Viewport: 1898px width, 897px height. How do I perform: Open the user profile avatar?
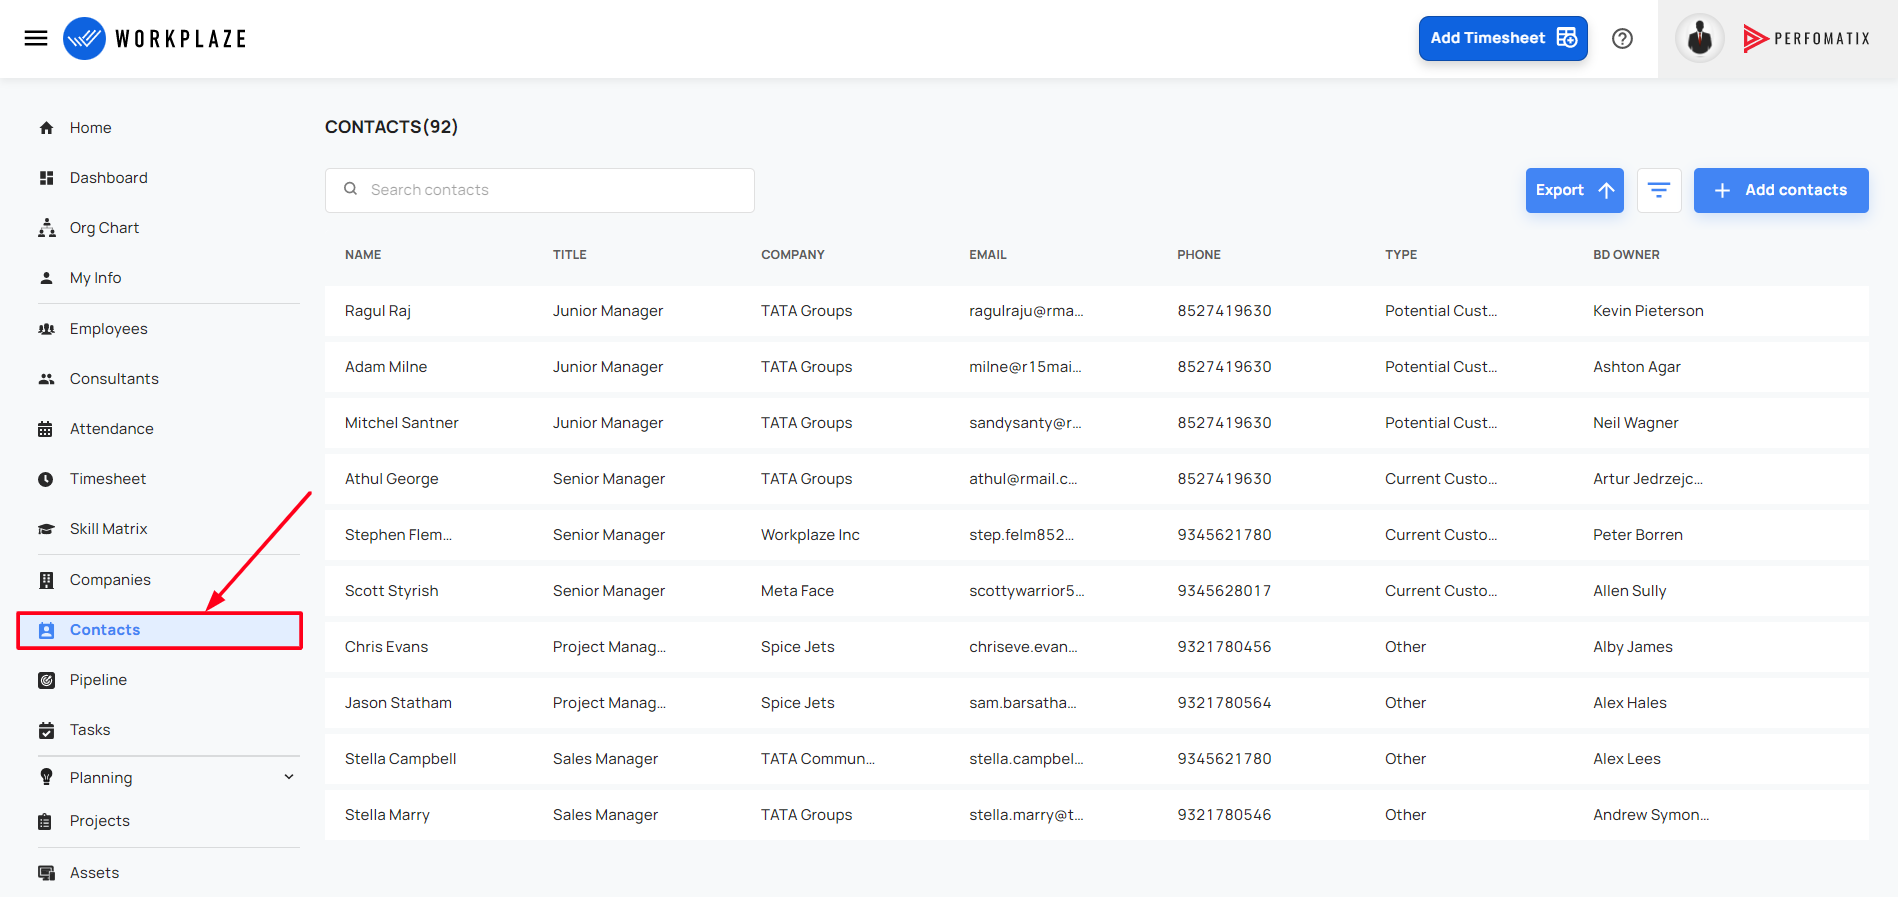click(1699, 39)
